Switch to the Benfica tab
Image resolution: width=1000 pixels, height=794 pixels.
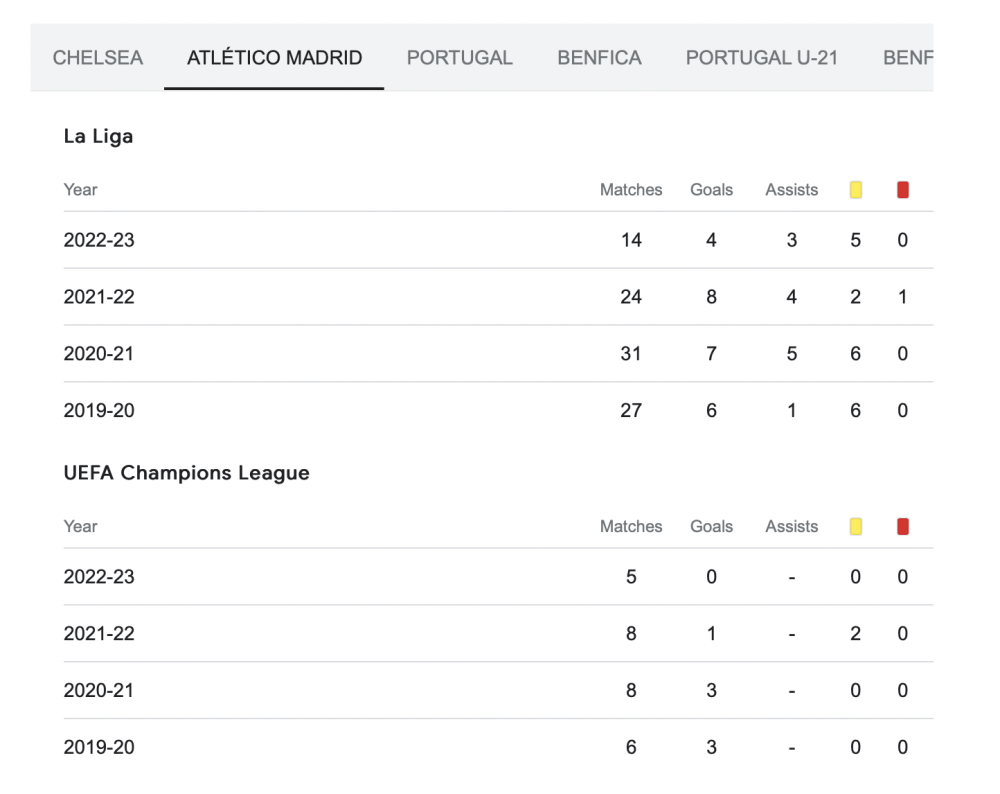tap(599, 57)
